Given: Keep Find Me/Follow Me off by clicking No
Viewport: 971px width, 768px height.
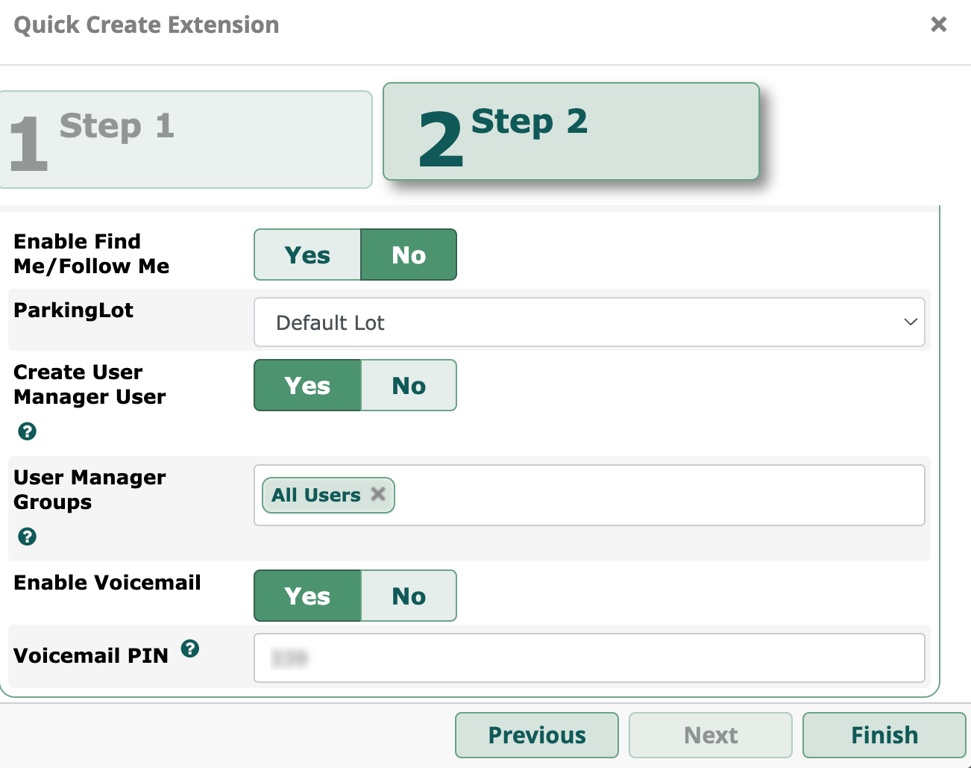Looking at the screenshot, I should click(x=408, y=254).
